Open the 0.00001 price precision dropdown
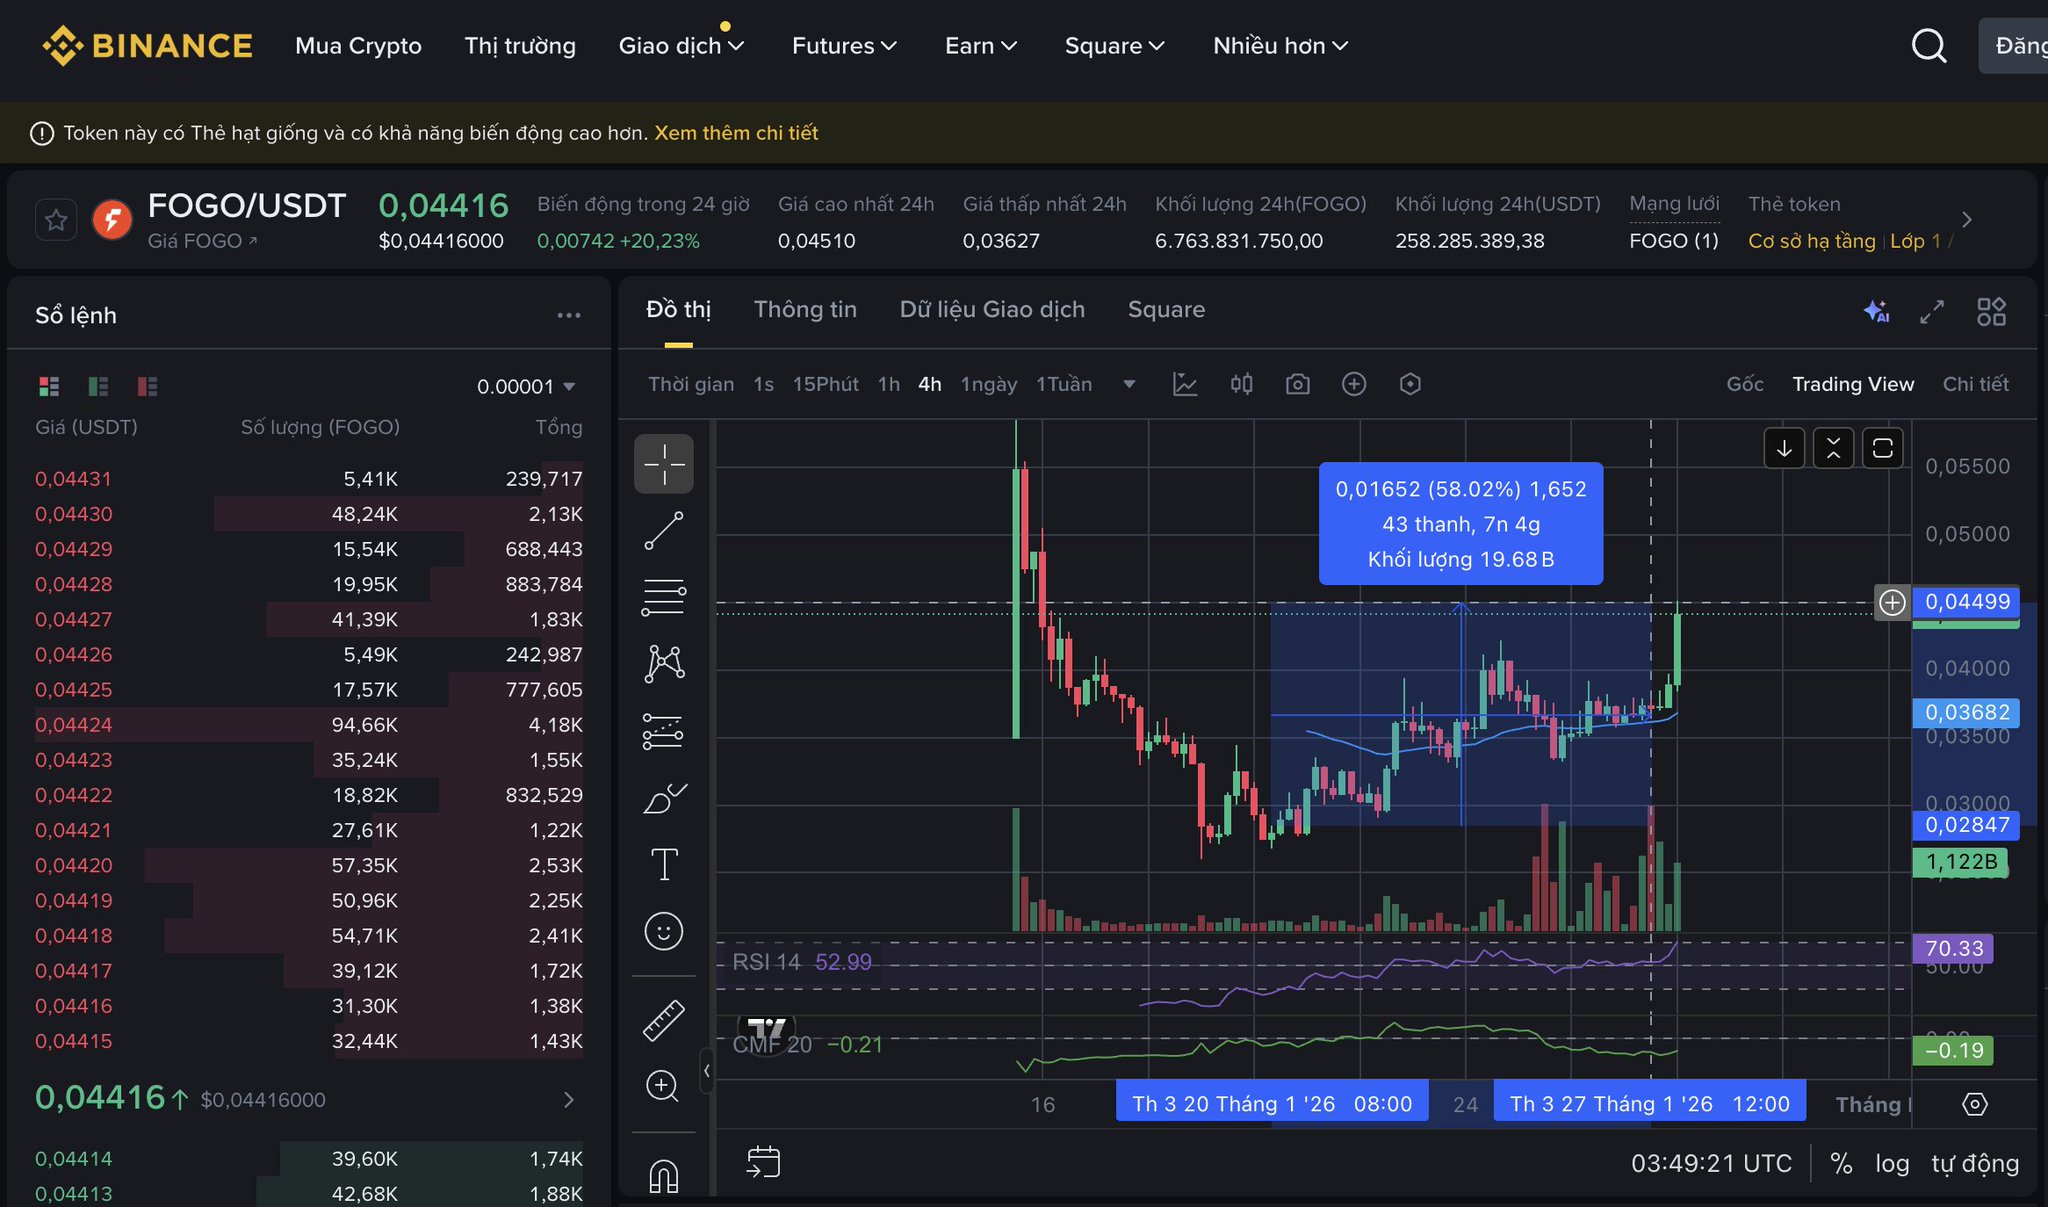The height and width of the screenshot is (1207, 2048). [x=526, y=386]
